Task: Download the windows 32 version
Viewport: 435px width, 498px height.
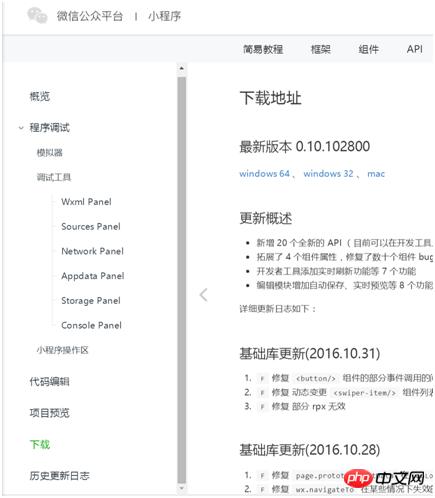Action: 328,174
